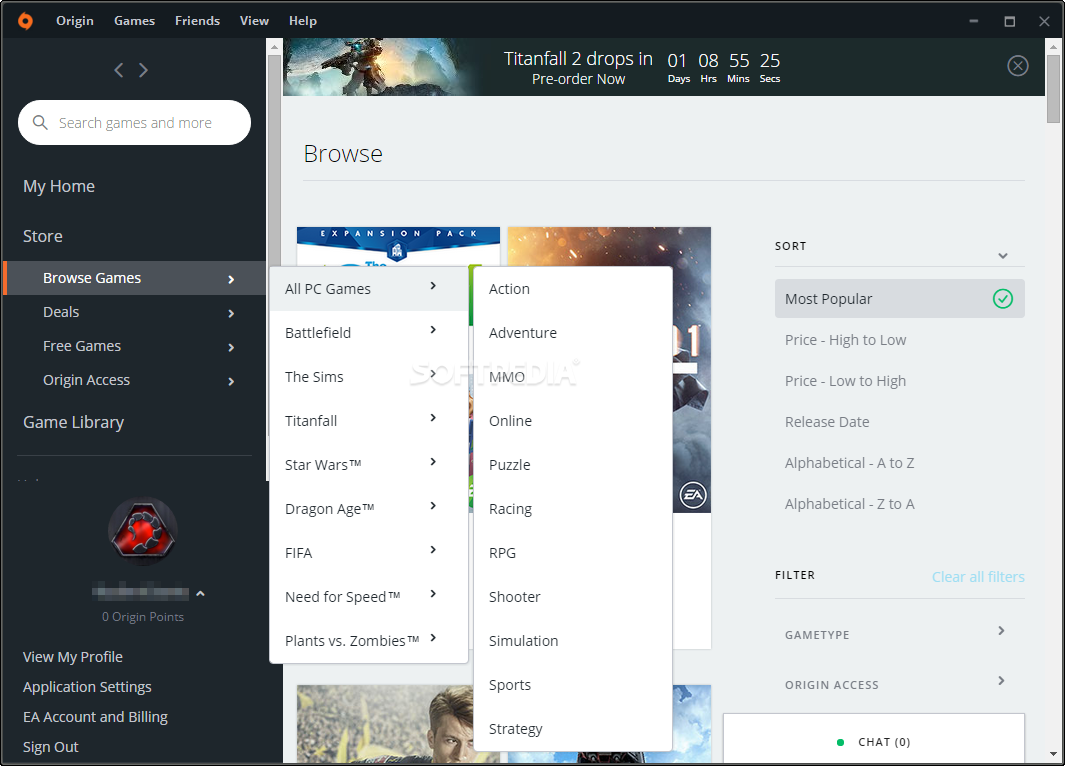The height and width of the screenshot is (766, 1065).
Task: Click the Origin logo icon
Action: (x=25, y=21)
